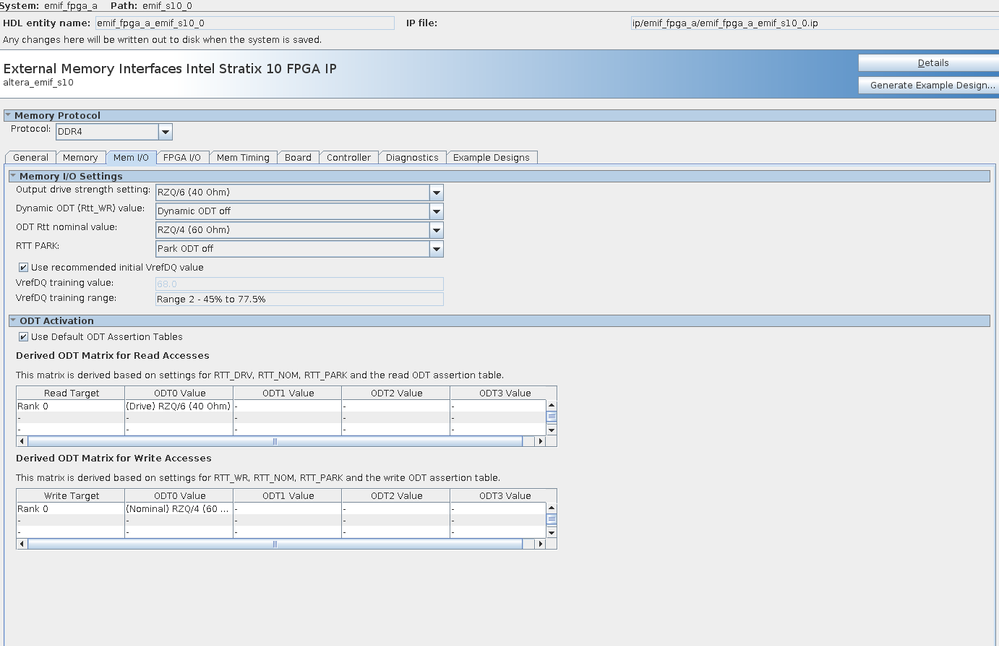The image size is (999, 646).
Task: Open the Protocol DDR4 dropdown
Action: (165, 132)
